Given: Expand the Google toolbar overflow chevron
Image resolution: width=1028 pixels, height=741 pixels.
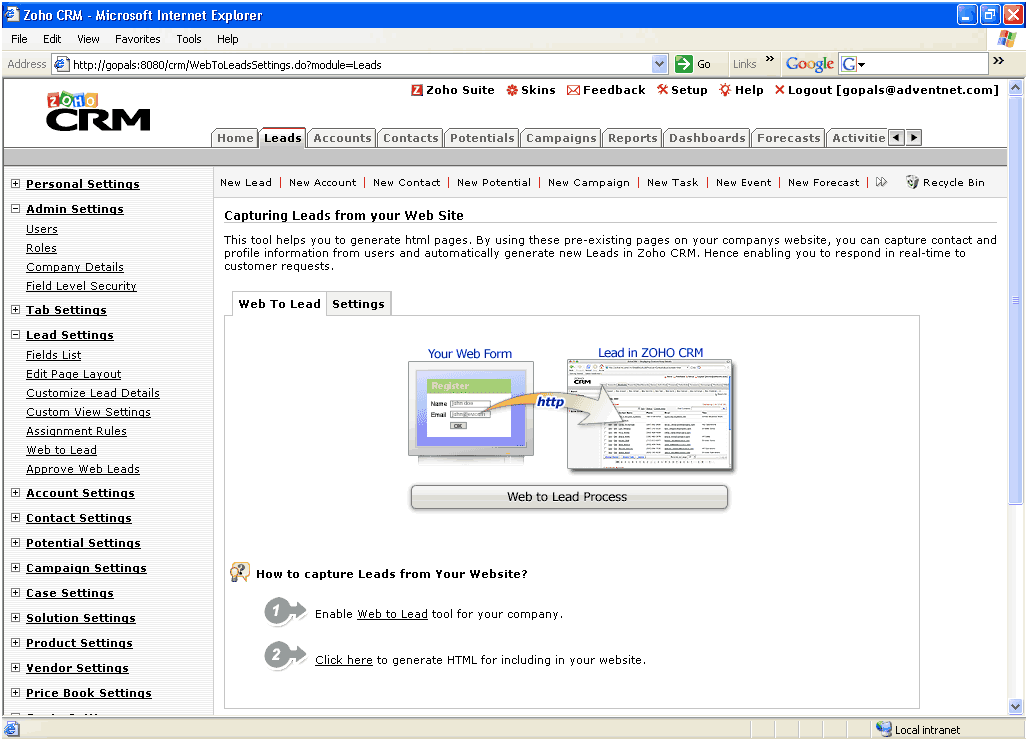Looking at the screenshot, I should [998, 60].
